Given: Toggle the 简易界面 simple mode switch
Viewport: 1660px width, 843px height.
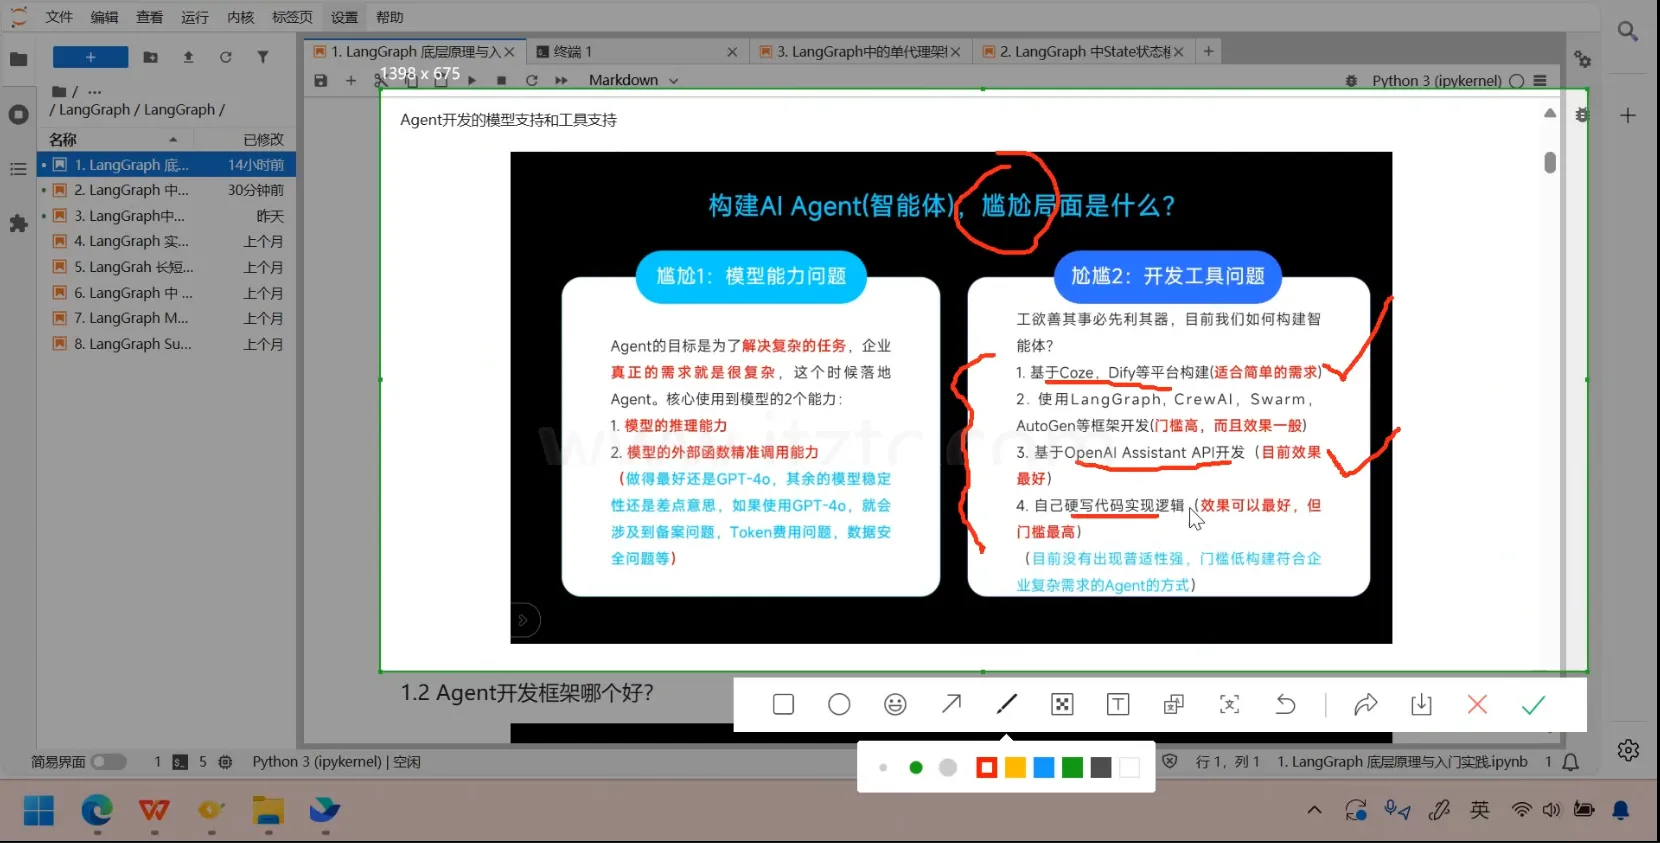Looking at the screenshot, I should pyautogui.click(x=109, y=762).
